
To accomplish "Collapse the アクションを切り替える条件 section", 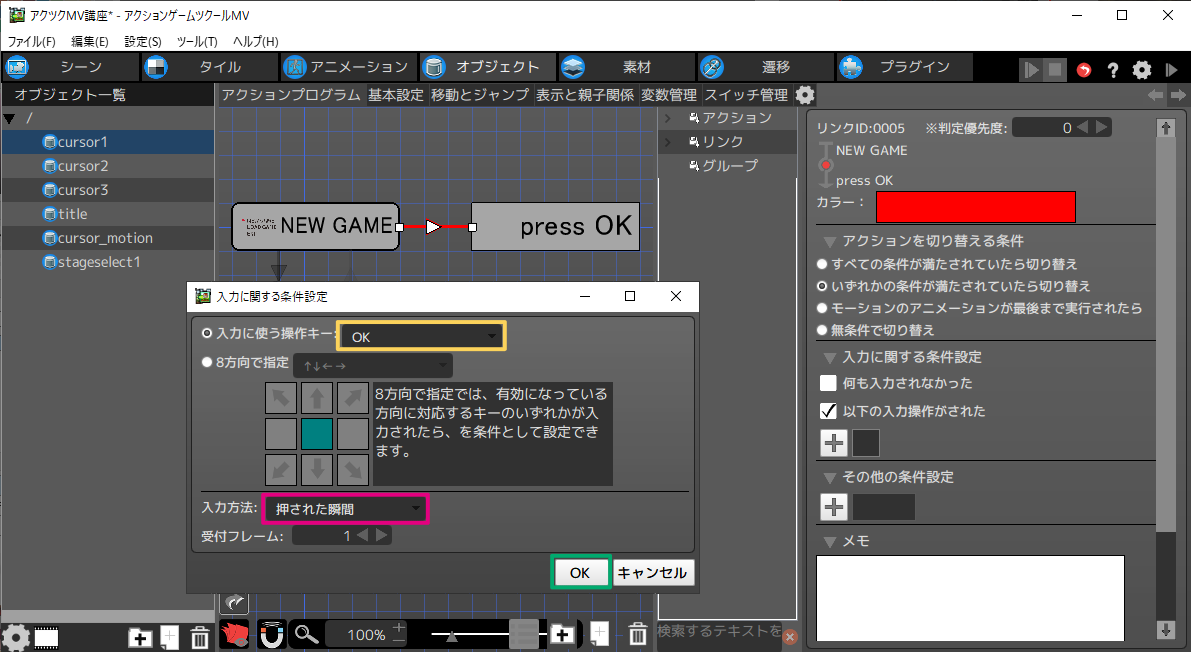I will (829, 241).
